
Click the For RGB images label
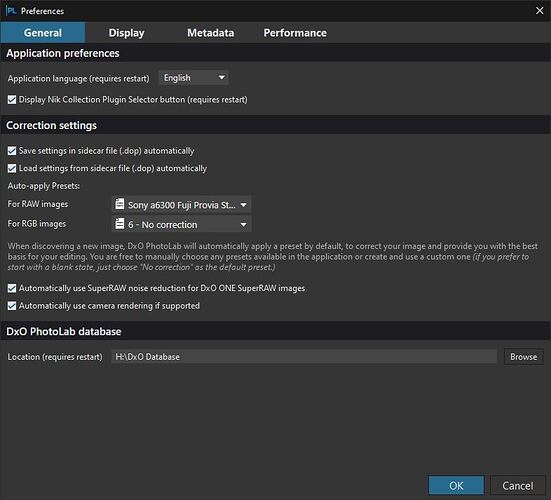point(37,224)
